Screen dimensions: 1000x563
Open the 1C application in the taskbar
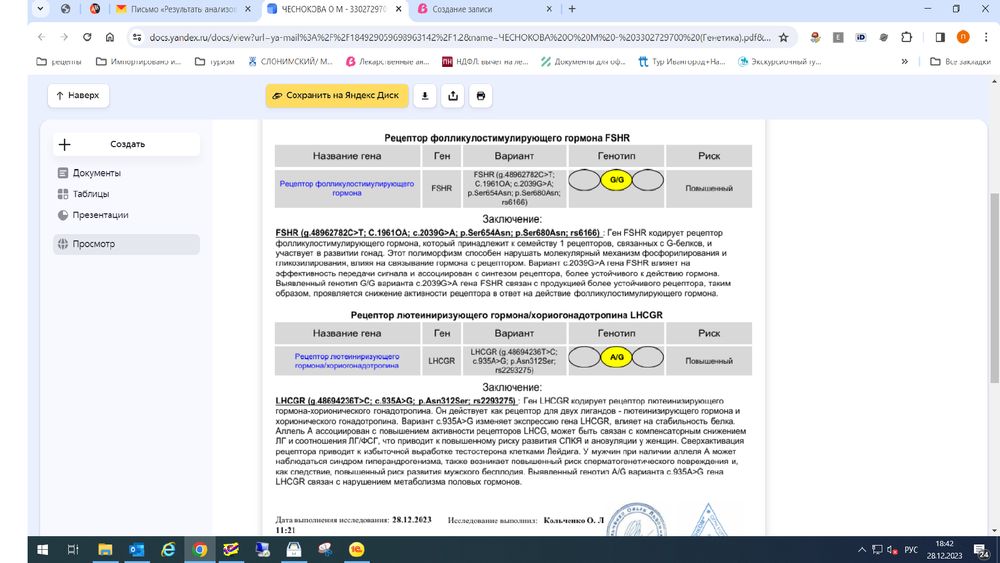coord(357,550)
